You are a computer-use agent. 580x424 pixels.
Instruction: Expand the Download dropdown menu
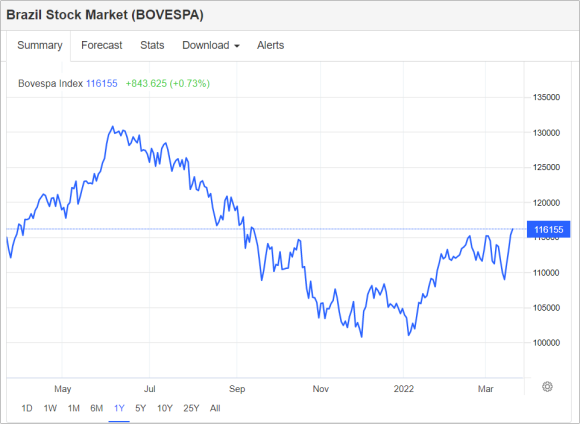211,45
